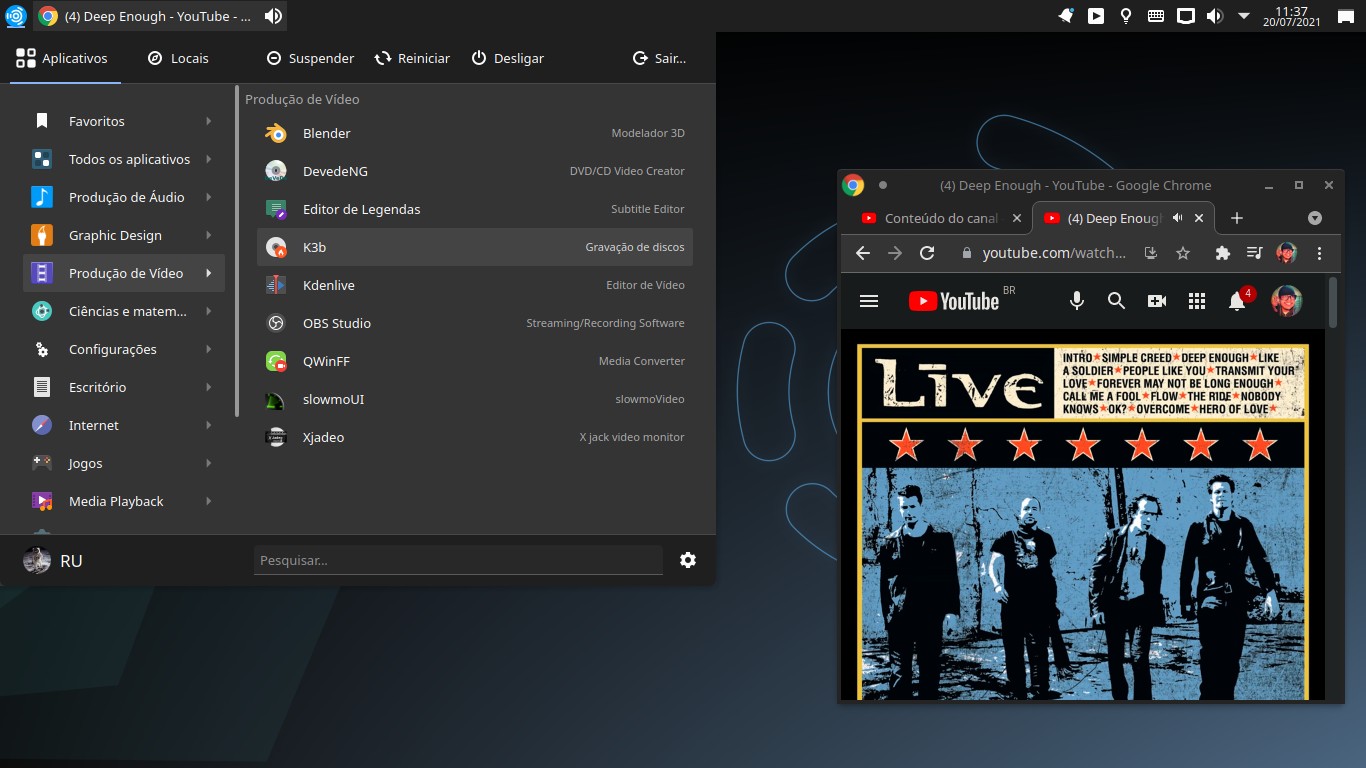Expand Favoritos category
The image size is (1366, 768).
click(124, 121)
